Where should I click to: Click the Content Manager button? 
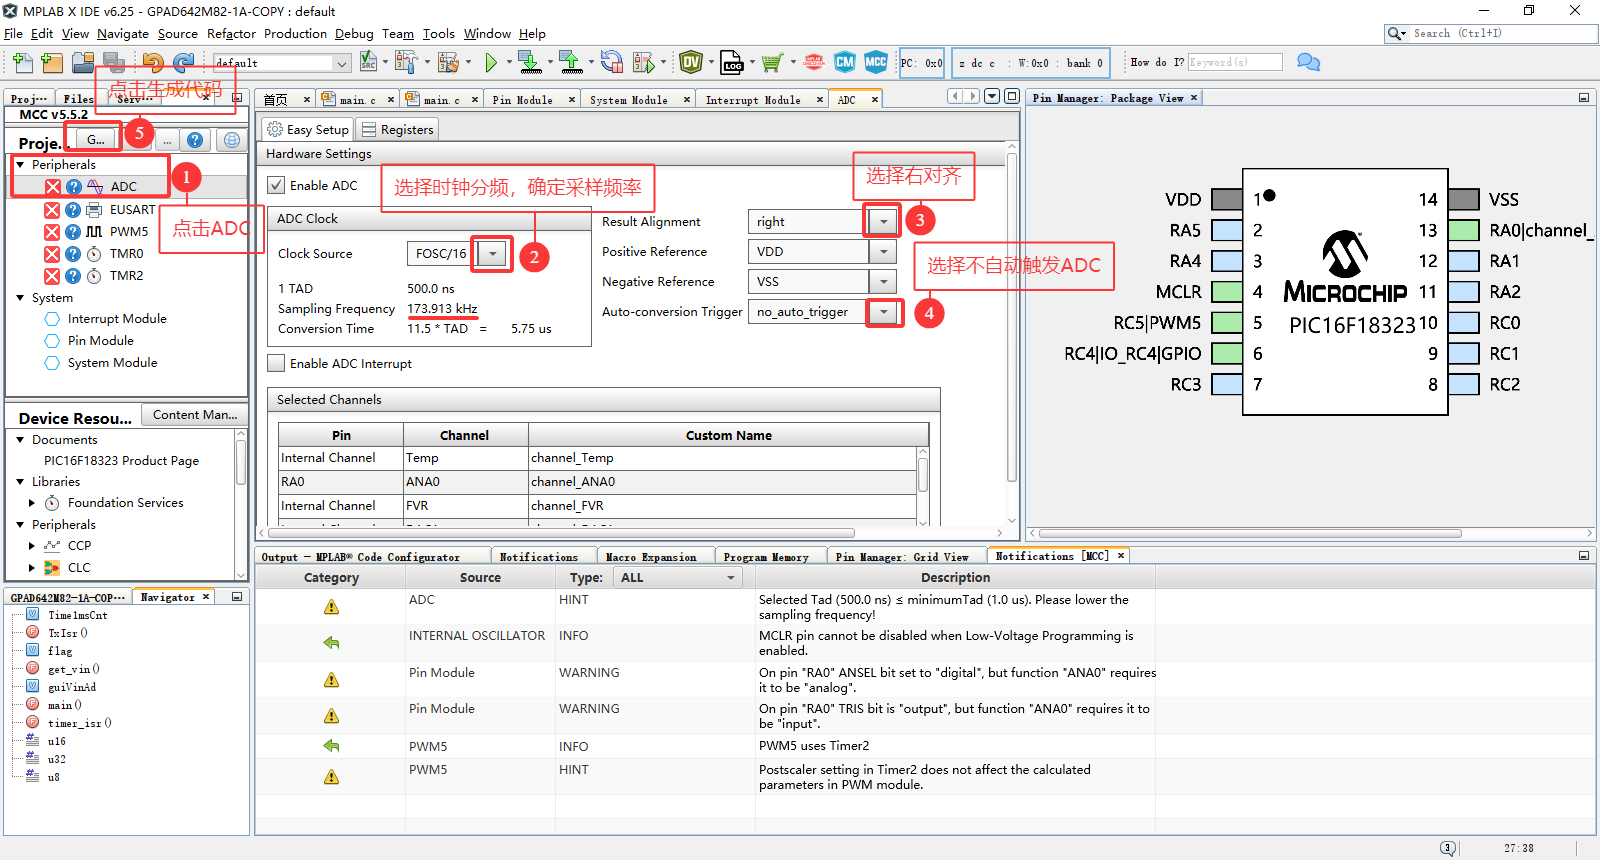(x=195, y=415)
